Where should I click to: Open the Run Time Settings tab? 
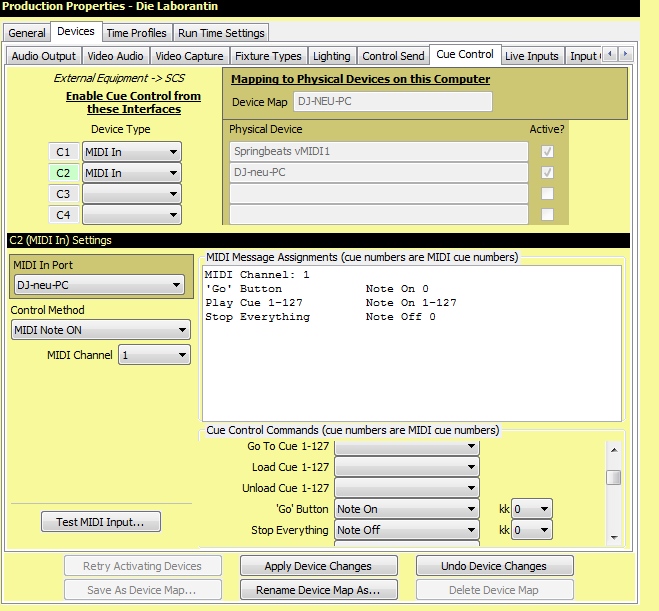point(223,33)
